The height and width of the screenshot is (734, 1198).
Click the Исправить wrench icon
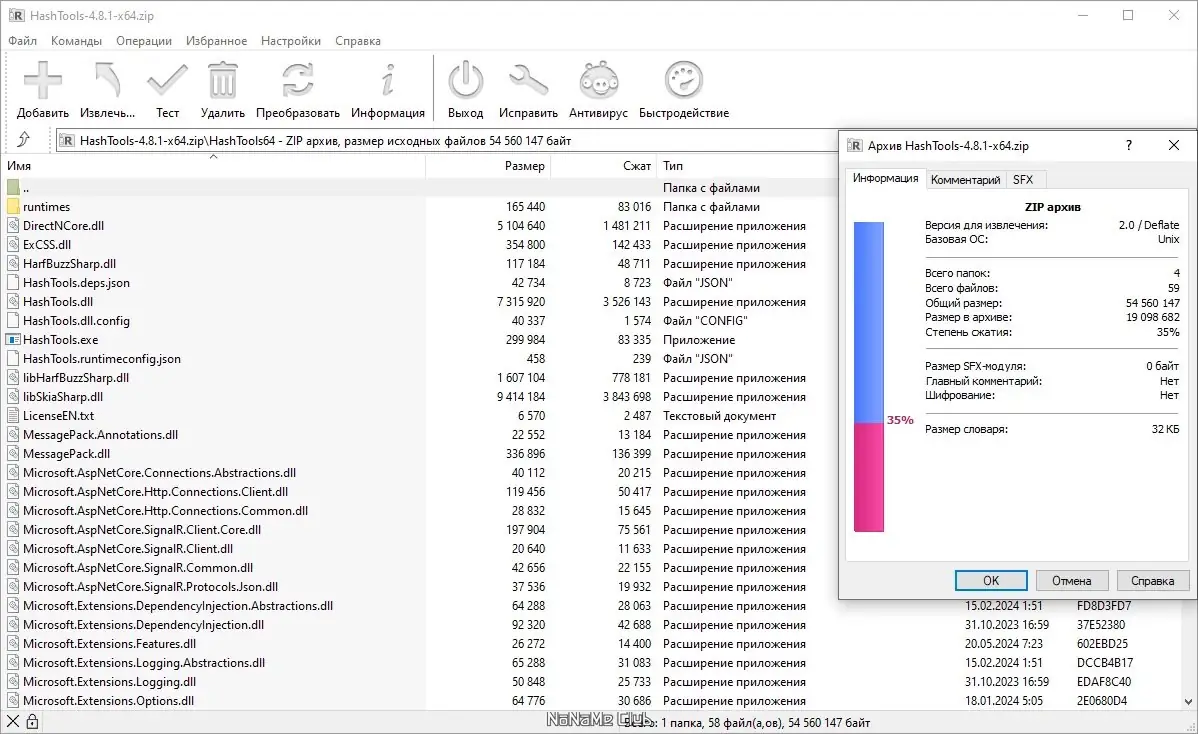[528, 80]
